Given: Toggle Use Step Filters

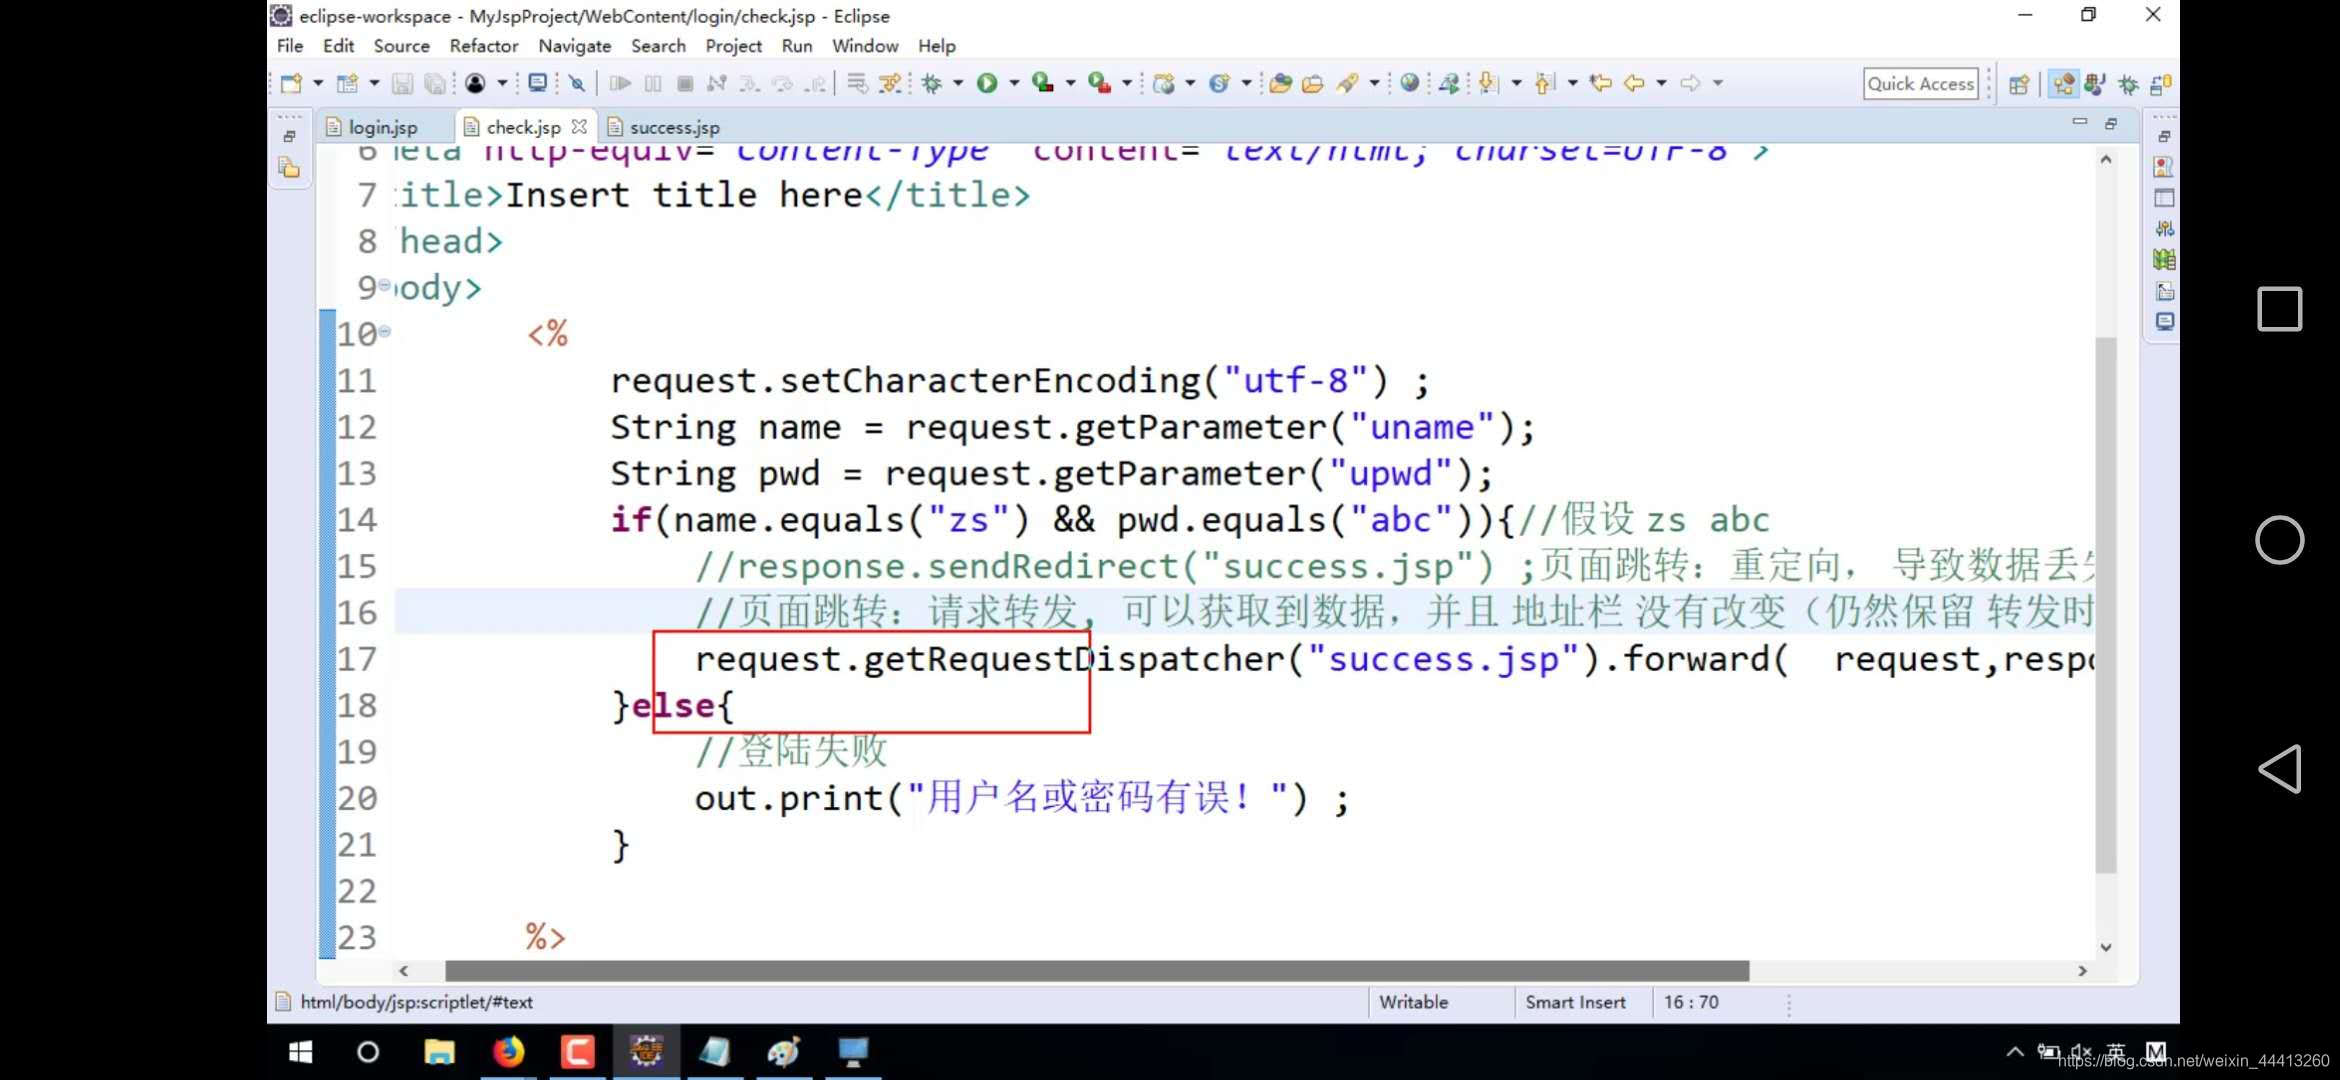Looking at the screenshot, I should coord(889,84).
